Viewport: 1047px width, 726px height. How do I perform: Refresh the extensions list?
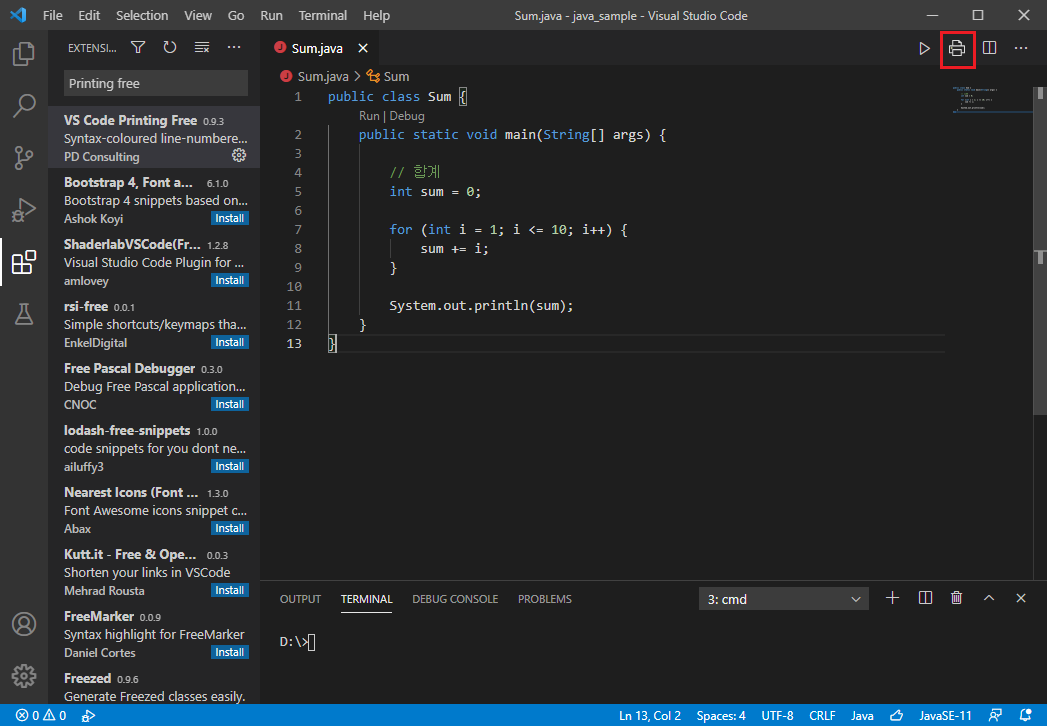coord(170,47)
